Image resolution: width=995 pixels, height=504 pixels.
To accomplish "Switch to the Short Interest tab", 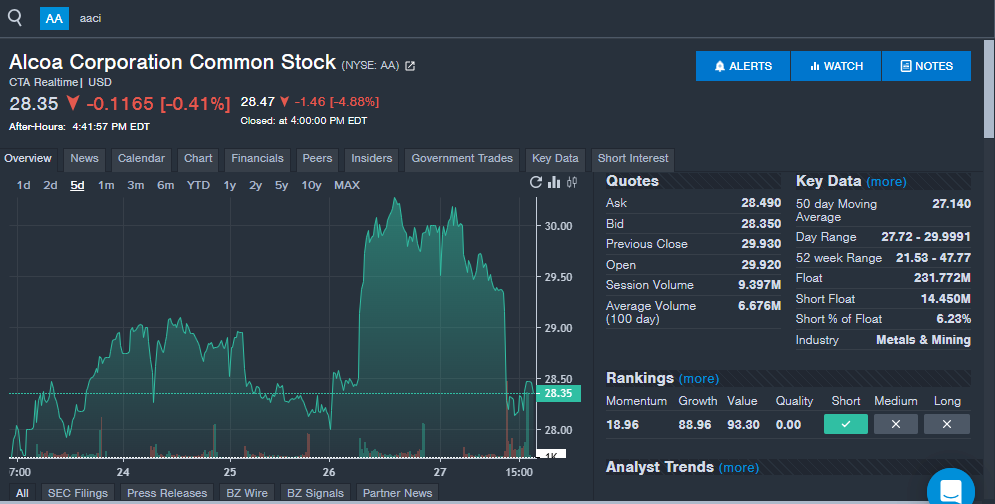I will click(x=633, y=159).
